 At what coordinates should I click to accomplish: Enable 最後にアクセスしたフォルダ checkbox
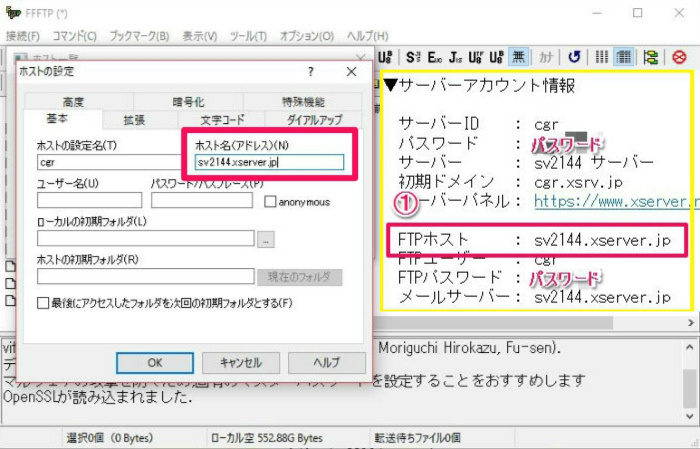(43, 303)
